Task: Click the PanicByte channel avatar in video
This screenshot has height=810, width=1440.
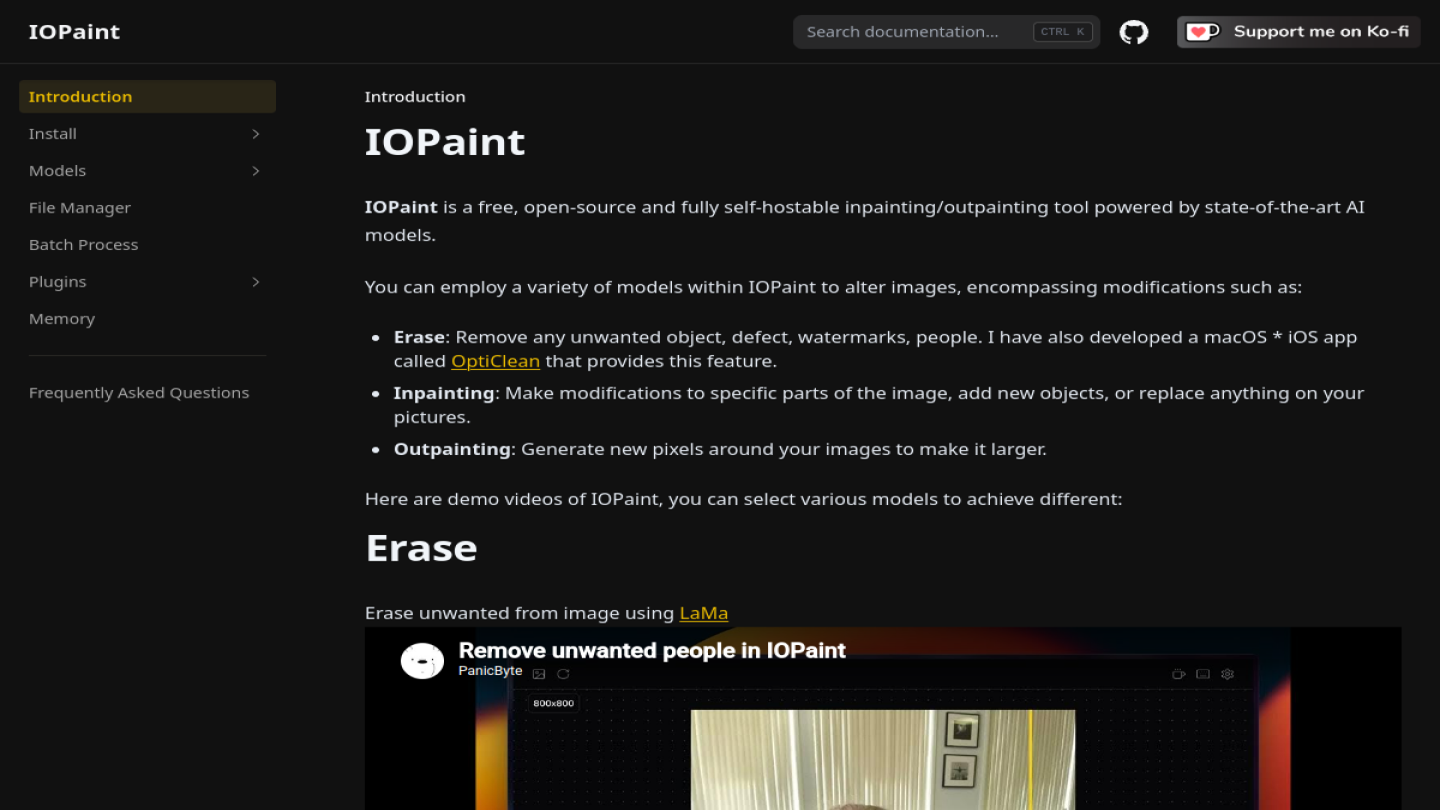Action: coord(422,661)
